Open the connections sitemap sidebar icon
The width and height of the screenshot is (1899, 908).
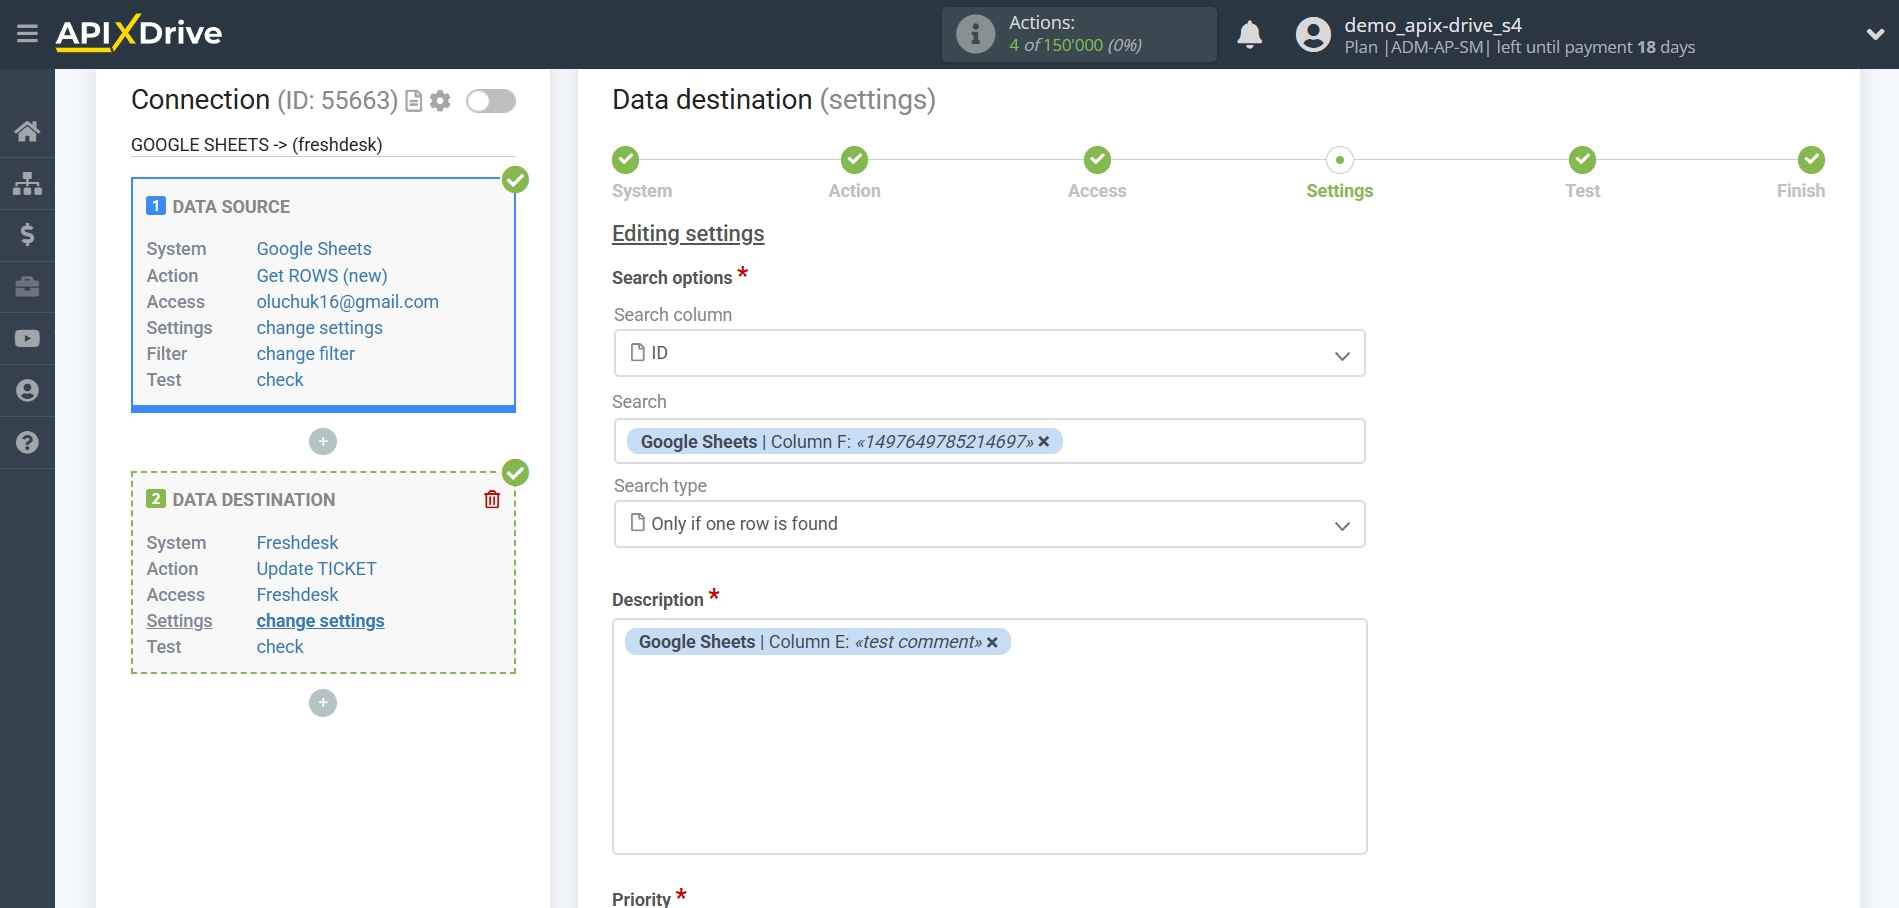[x=27, y=183]
